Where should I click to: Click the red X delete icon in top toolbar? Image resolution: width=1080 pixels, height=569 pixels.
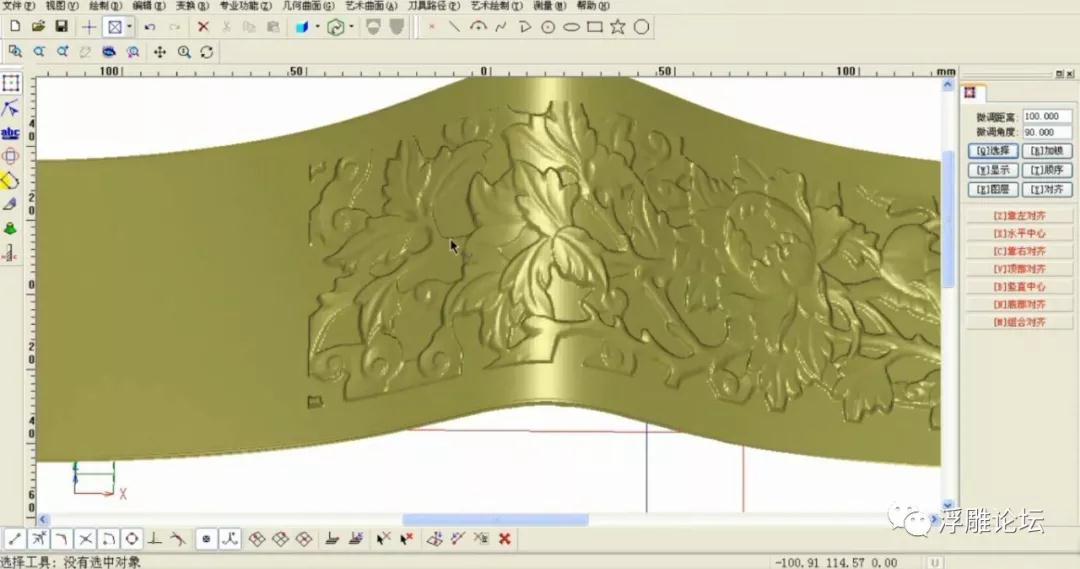point(203,27)
